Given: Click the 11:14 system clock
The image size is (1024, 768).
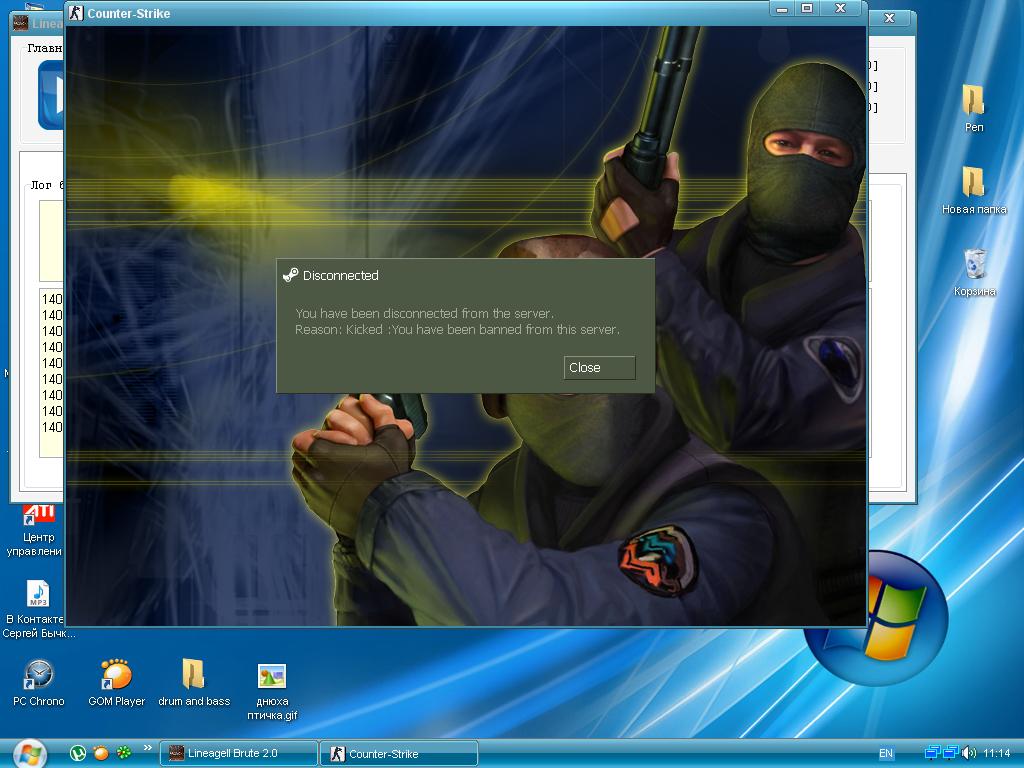Looking at the screenshot, I should (996, 754).
